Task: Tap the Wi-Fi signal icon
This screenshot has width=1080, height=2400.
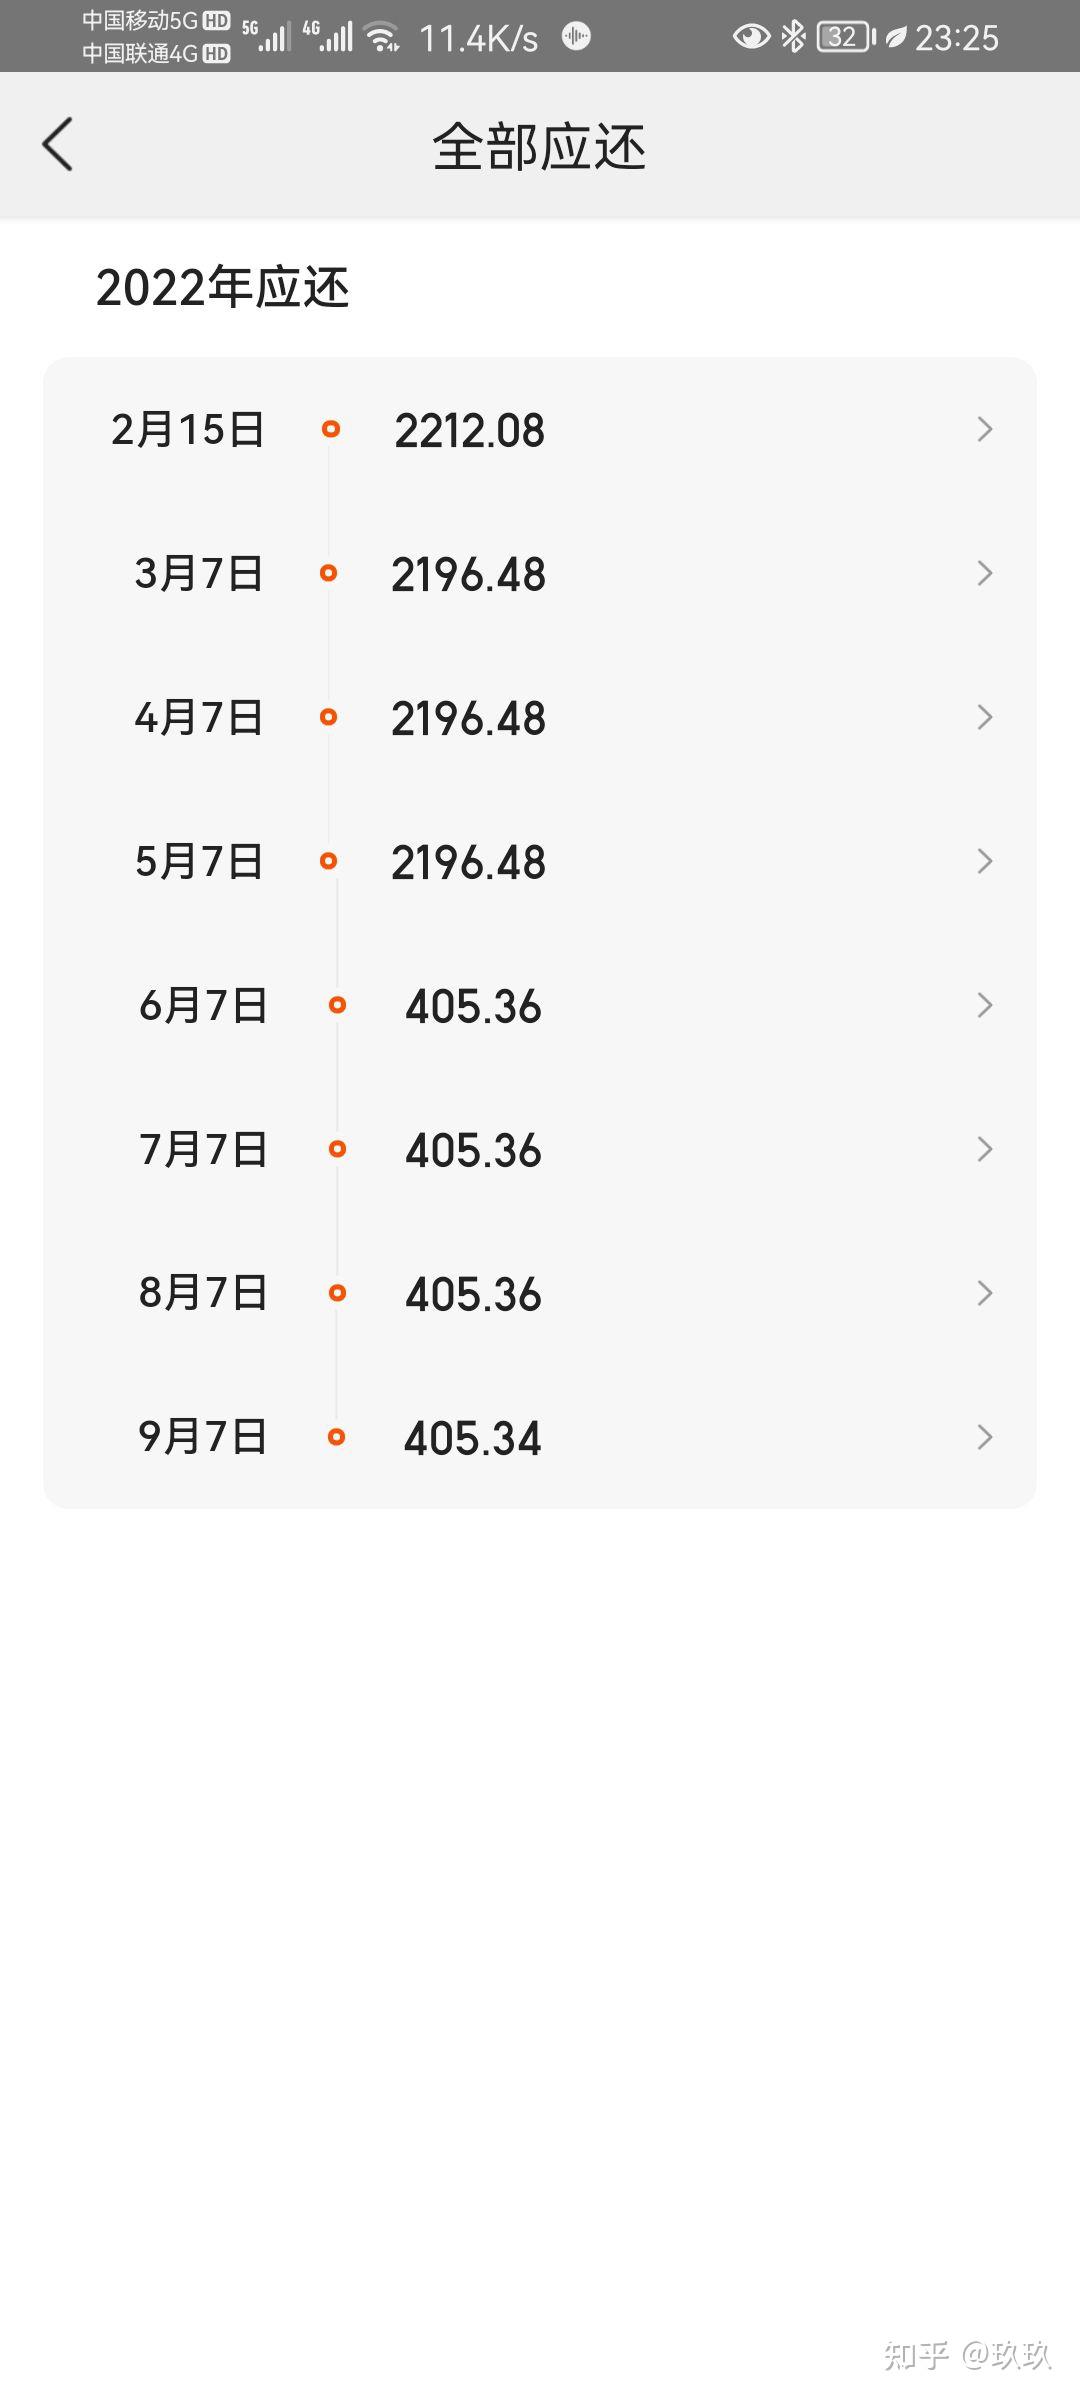Action: click(x=382, y=37)
